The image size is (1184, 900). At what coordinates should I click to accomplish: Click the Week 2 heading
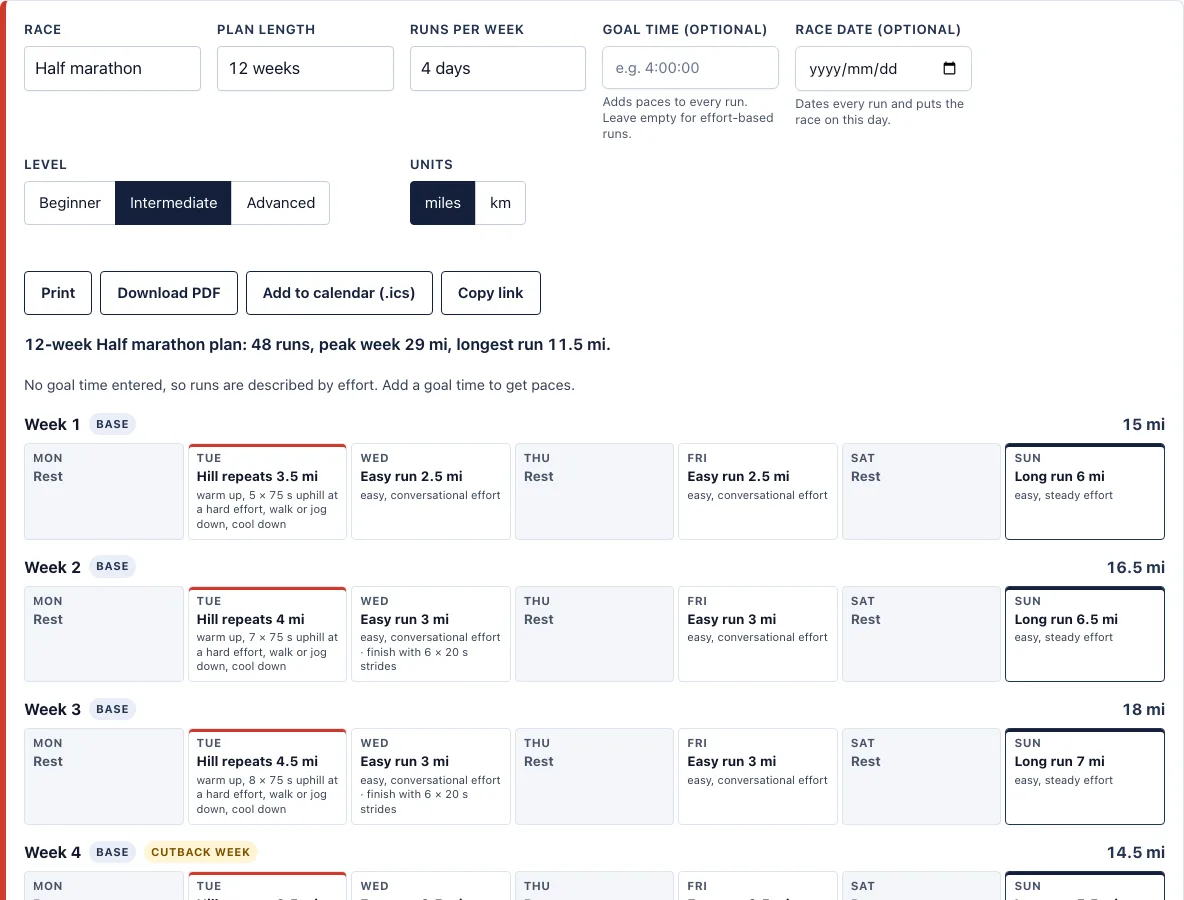click(x=52, y=567)
